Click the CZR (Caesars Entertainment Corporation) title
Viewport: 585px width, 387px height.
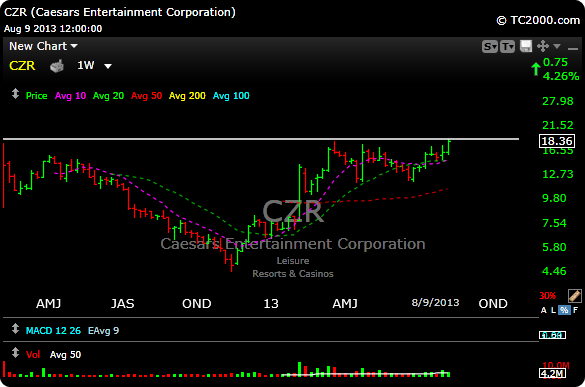click(x=120, y=12)
